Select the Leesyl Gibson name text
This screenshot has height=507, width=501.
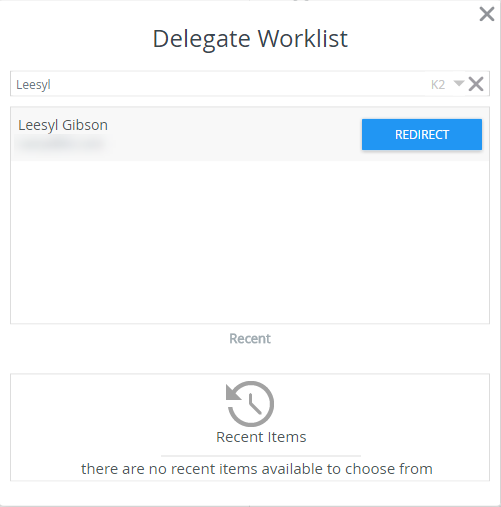pyautogui.click(x=63, y=125)
